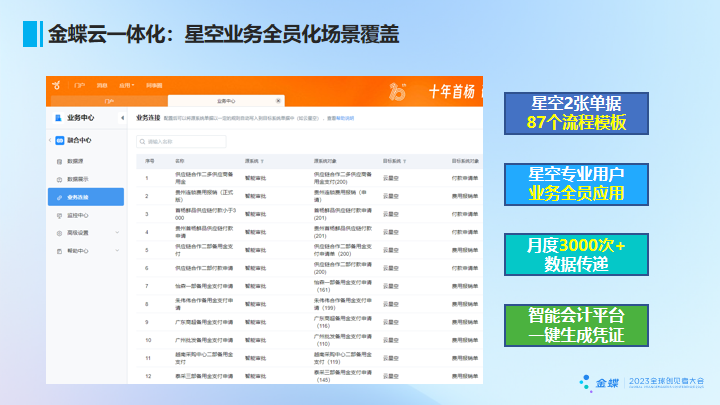Screen dimensions: 720x405
Task: Click the 87个流程模板 blue box
Action: 576,113
